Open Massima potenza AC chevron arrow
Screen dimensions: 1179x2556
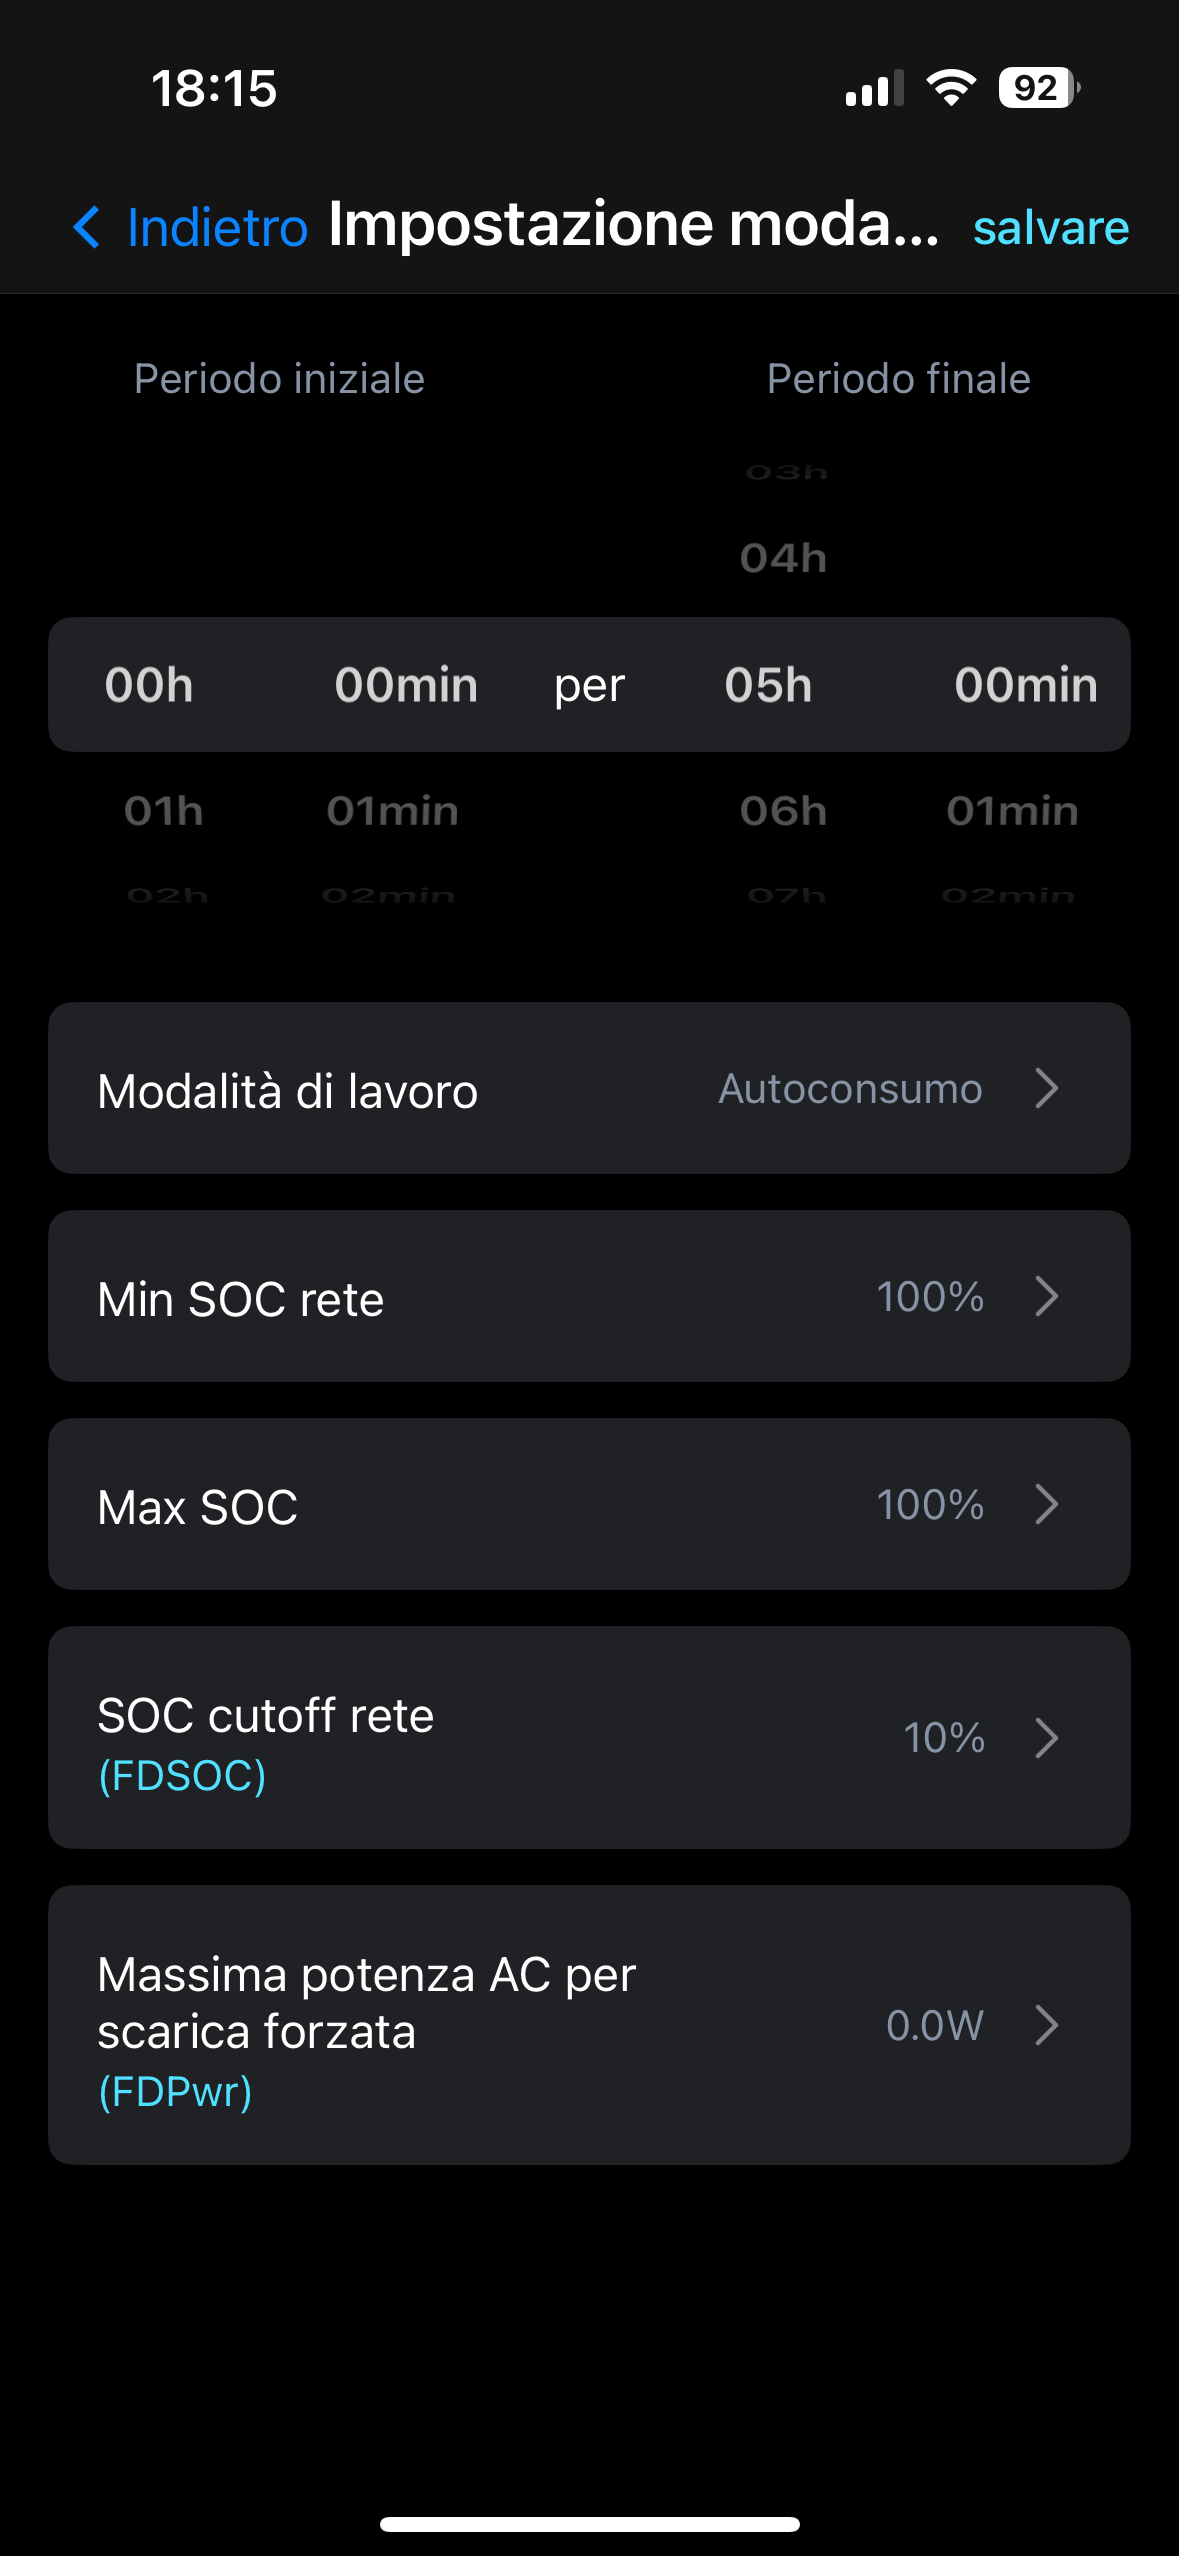(x=1046, y=2025)
